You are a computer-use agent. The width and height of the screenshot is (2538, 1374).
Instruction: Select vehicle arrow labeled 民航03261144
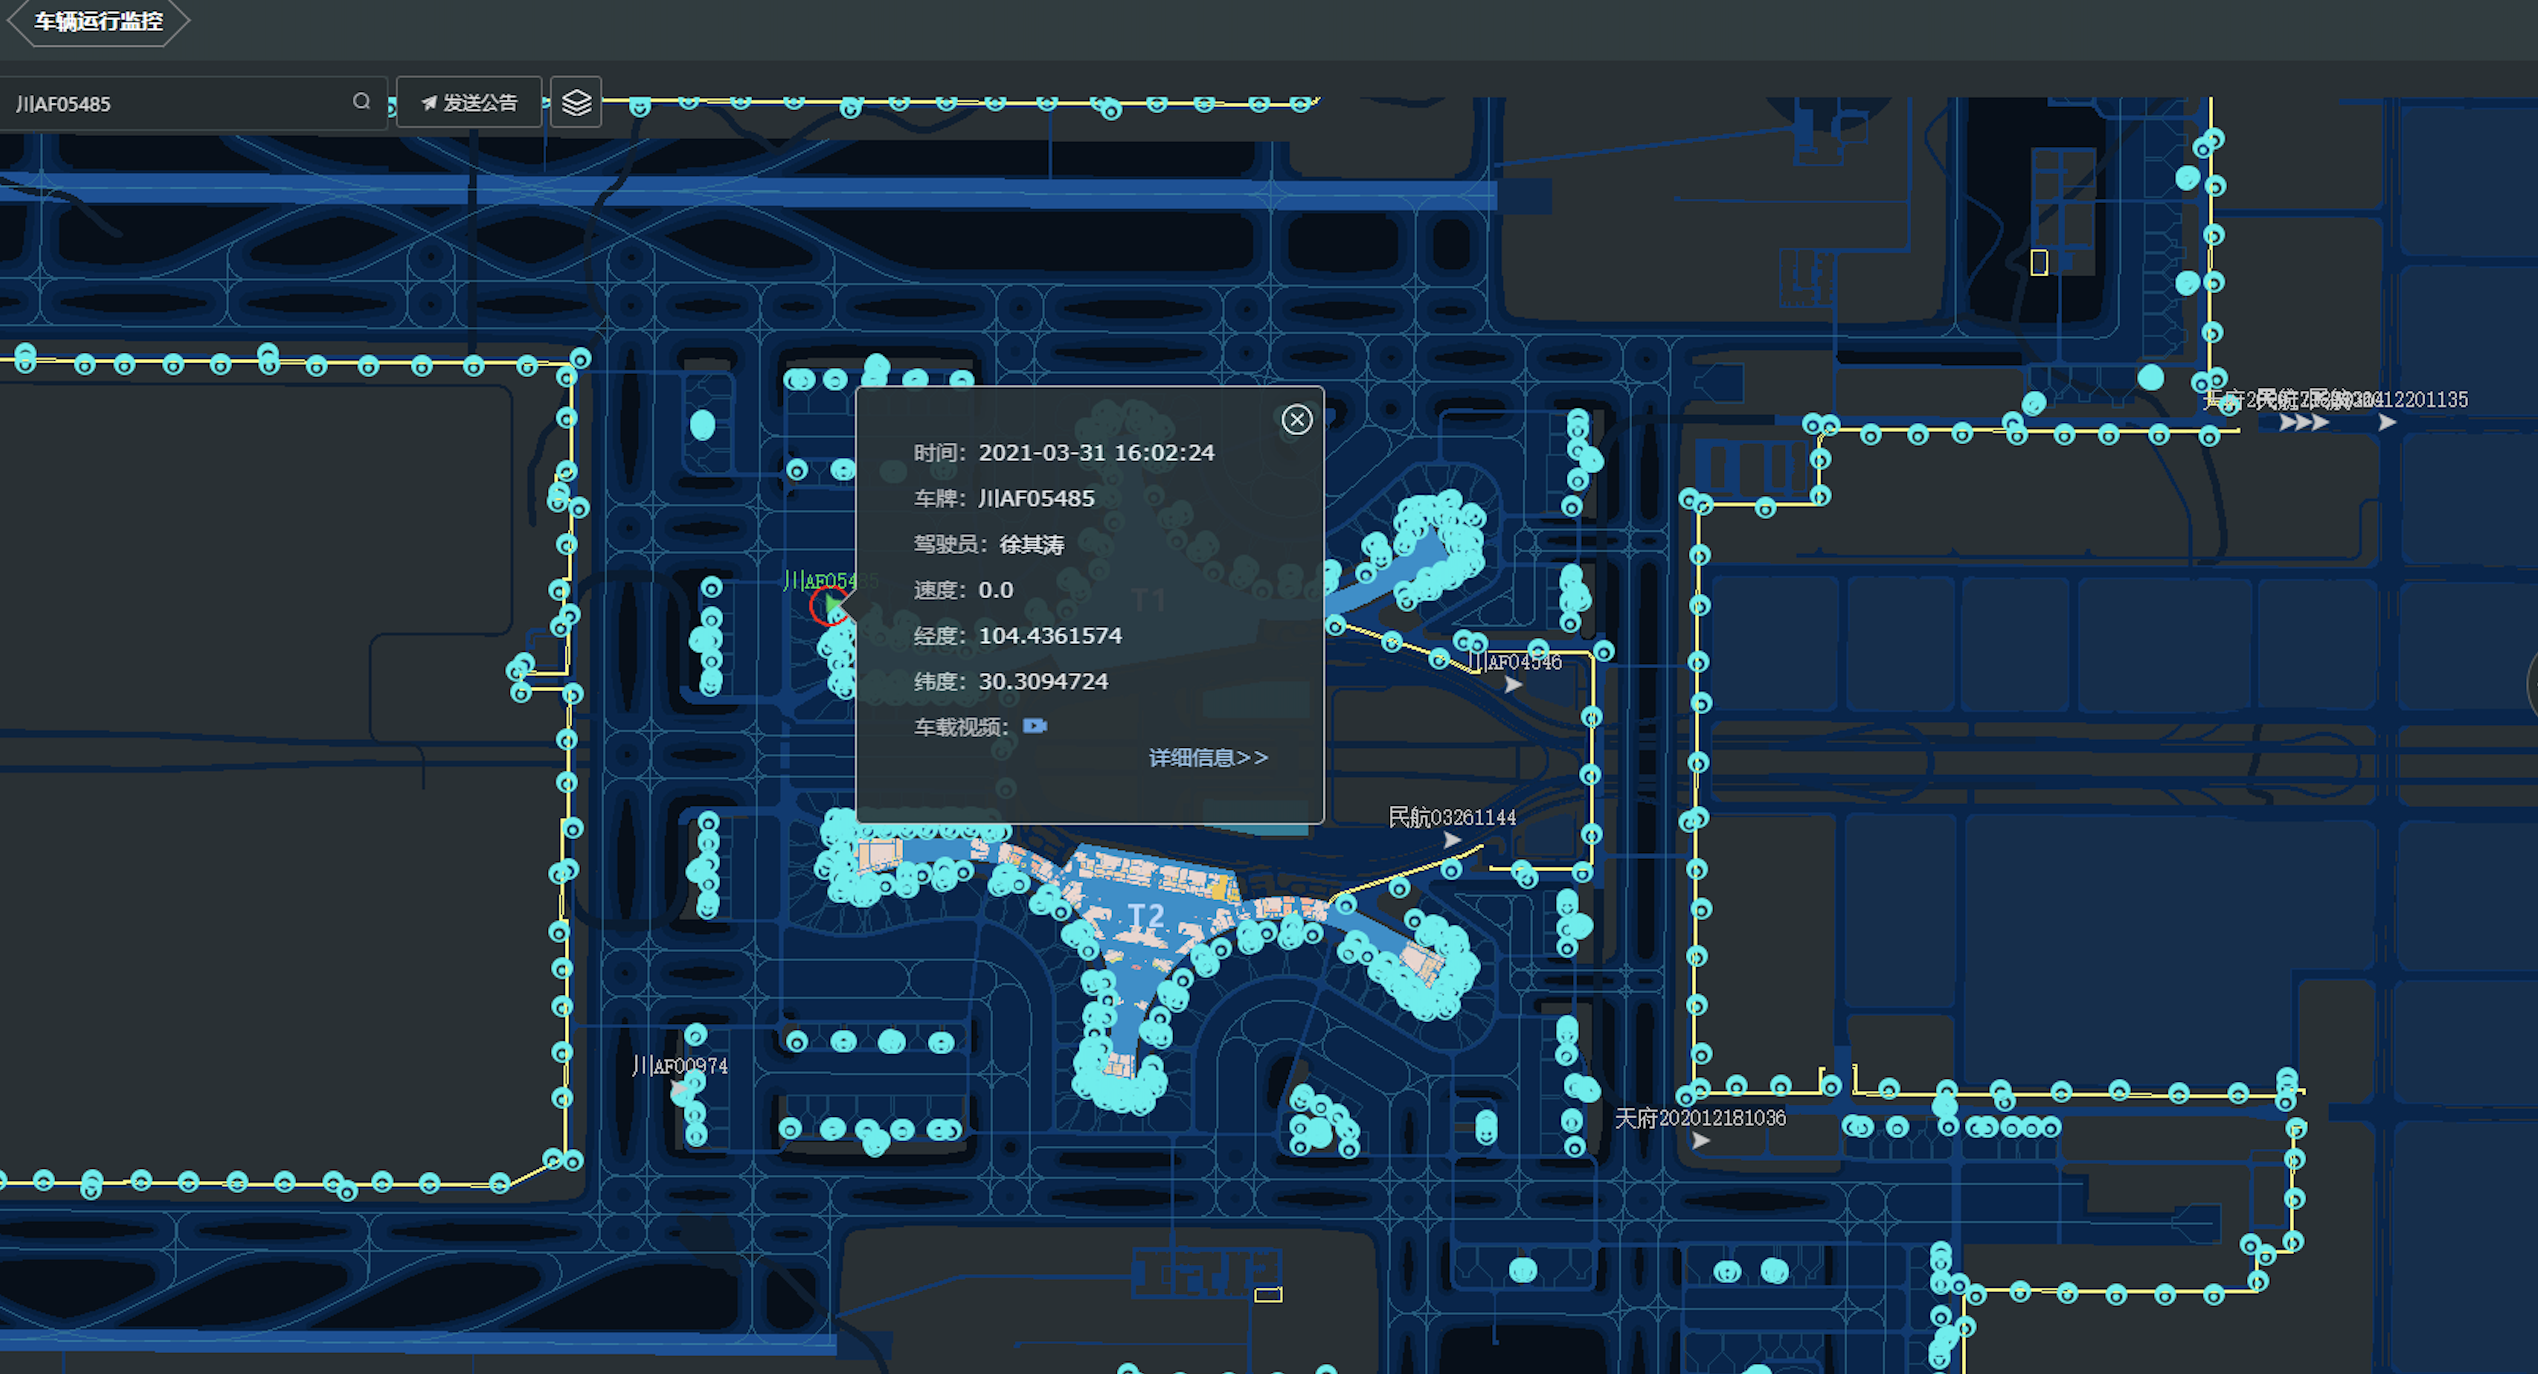[x=1452, y=841]
